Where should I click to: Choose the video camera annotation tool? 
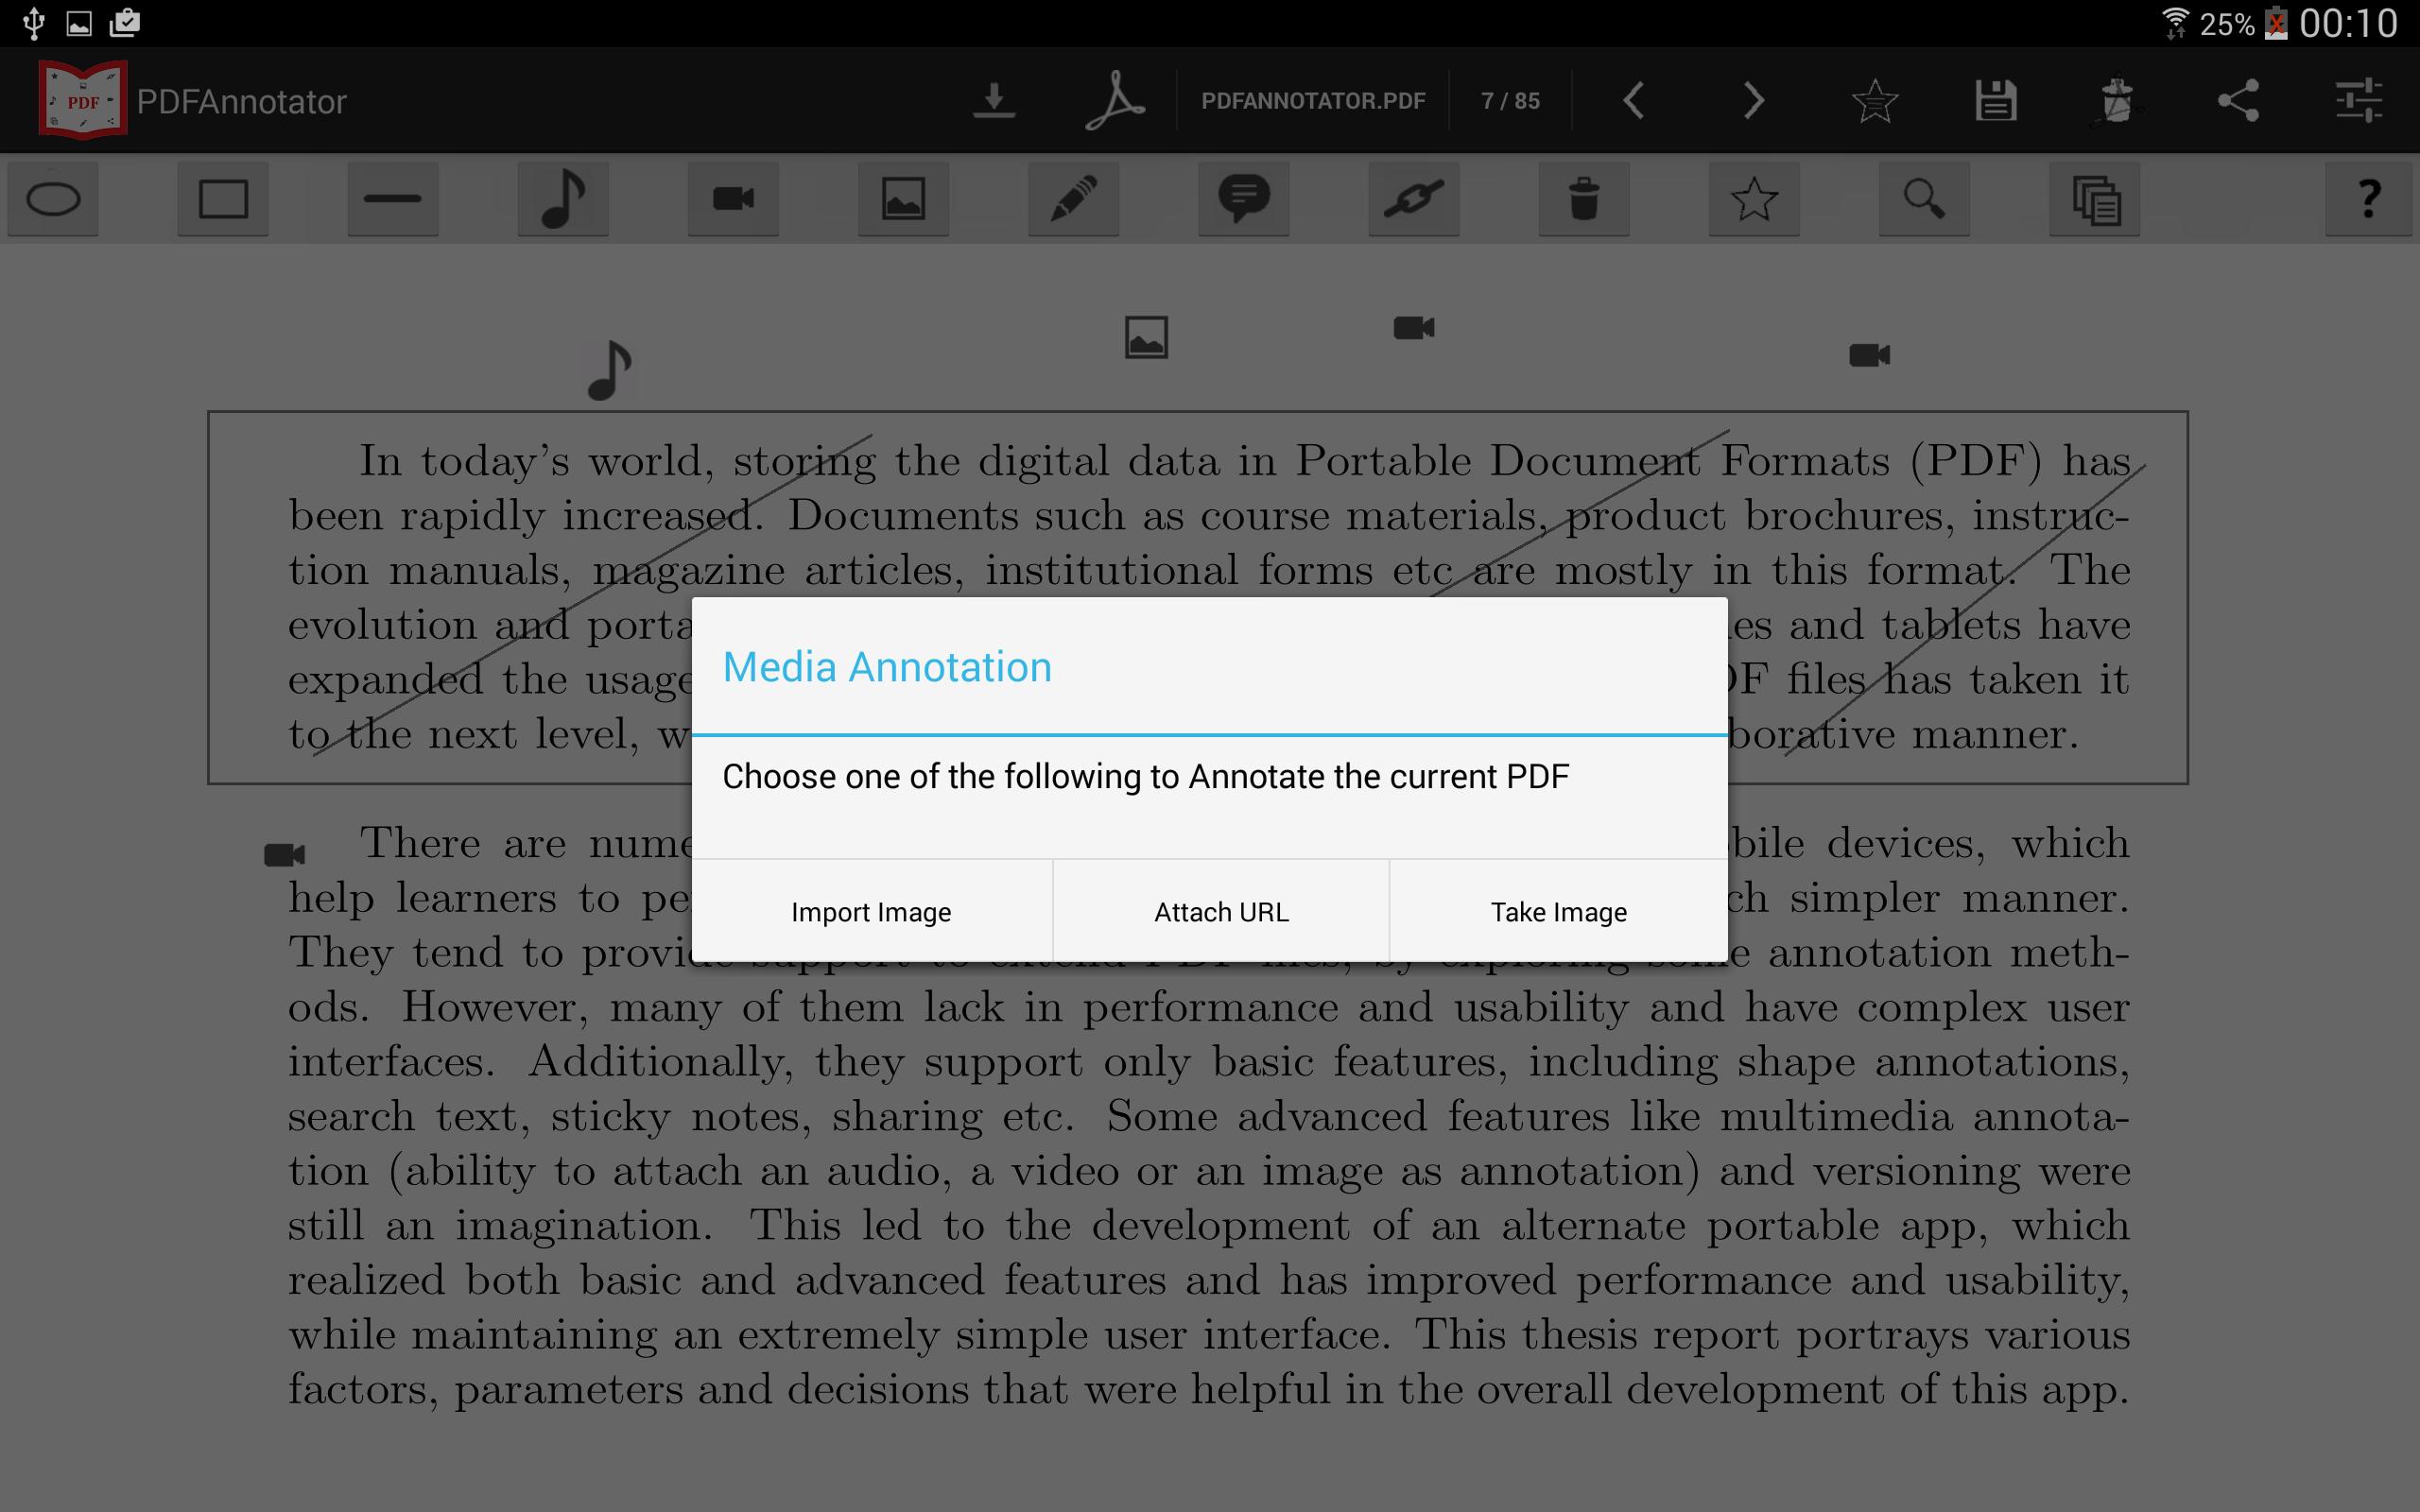733,199
